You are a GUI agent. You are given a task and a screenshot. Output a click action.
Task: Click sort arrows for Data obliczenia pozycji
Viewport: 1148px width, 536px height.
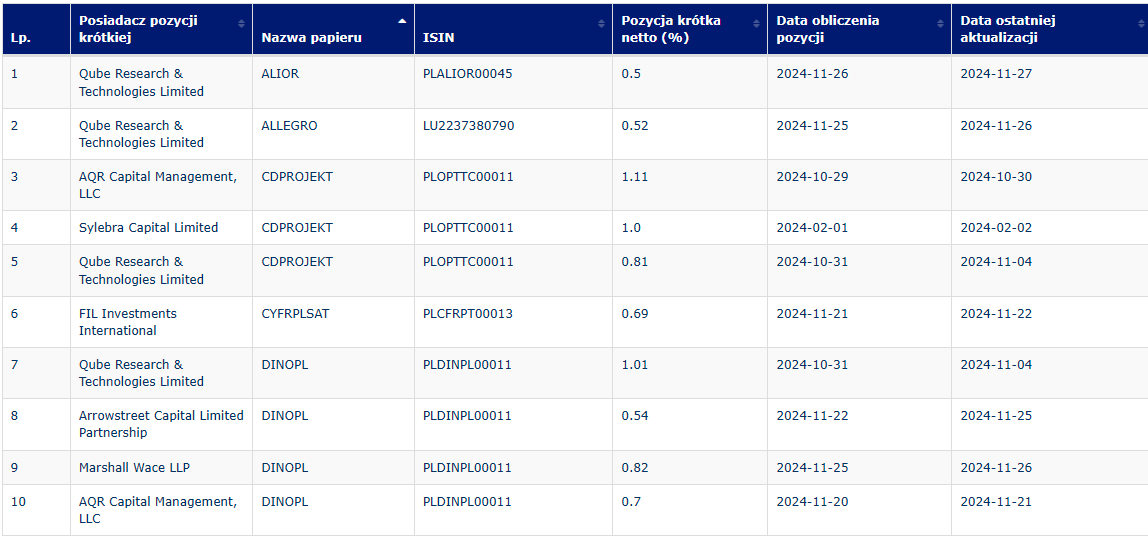tap(940, 23)
